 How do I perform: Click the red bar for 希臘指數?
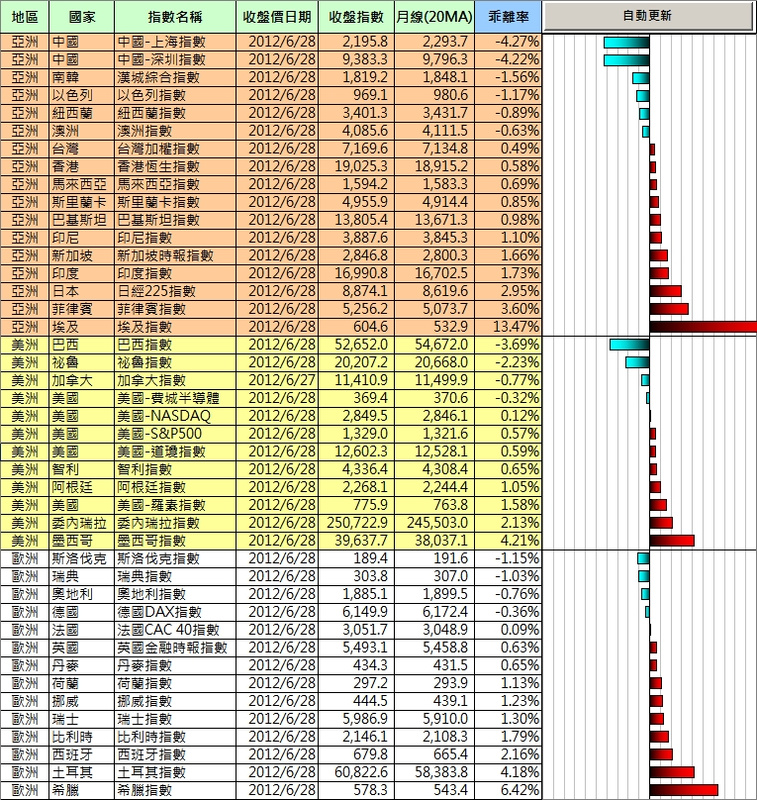pyautogui.click(x=684, y=790)
